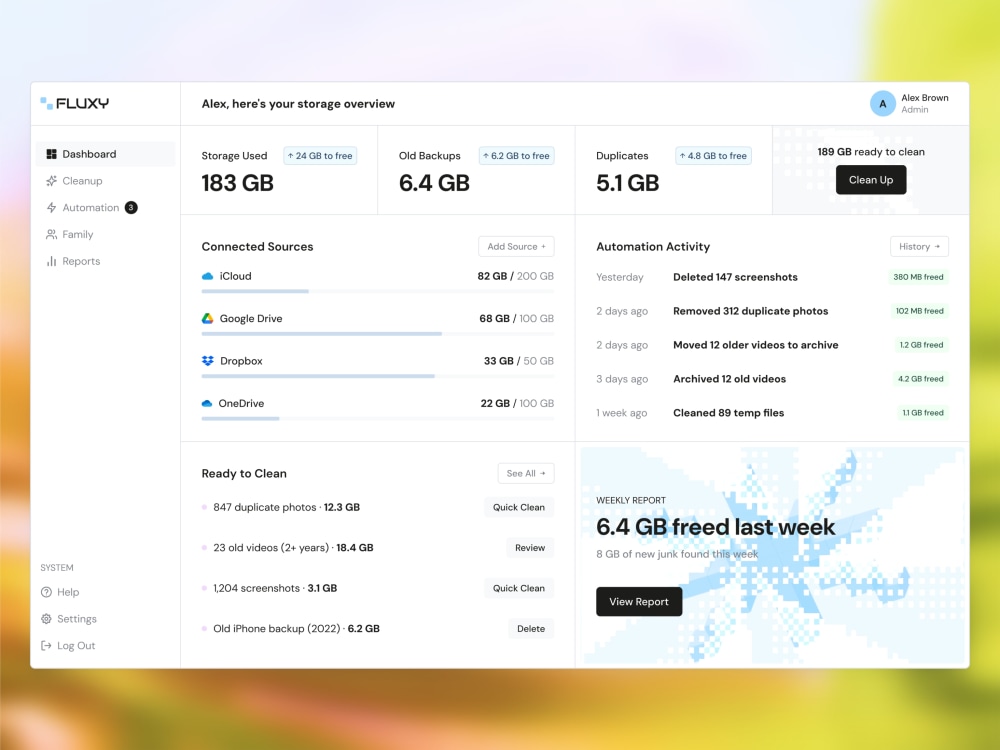The image size is (1000, 750).
Task: Click the 380 MB freed tag
Action: coord(918,277)
